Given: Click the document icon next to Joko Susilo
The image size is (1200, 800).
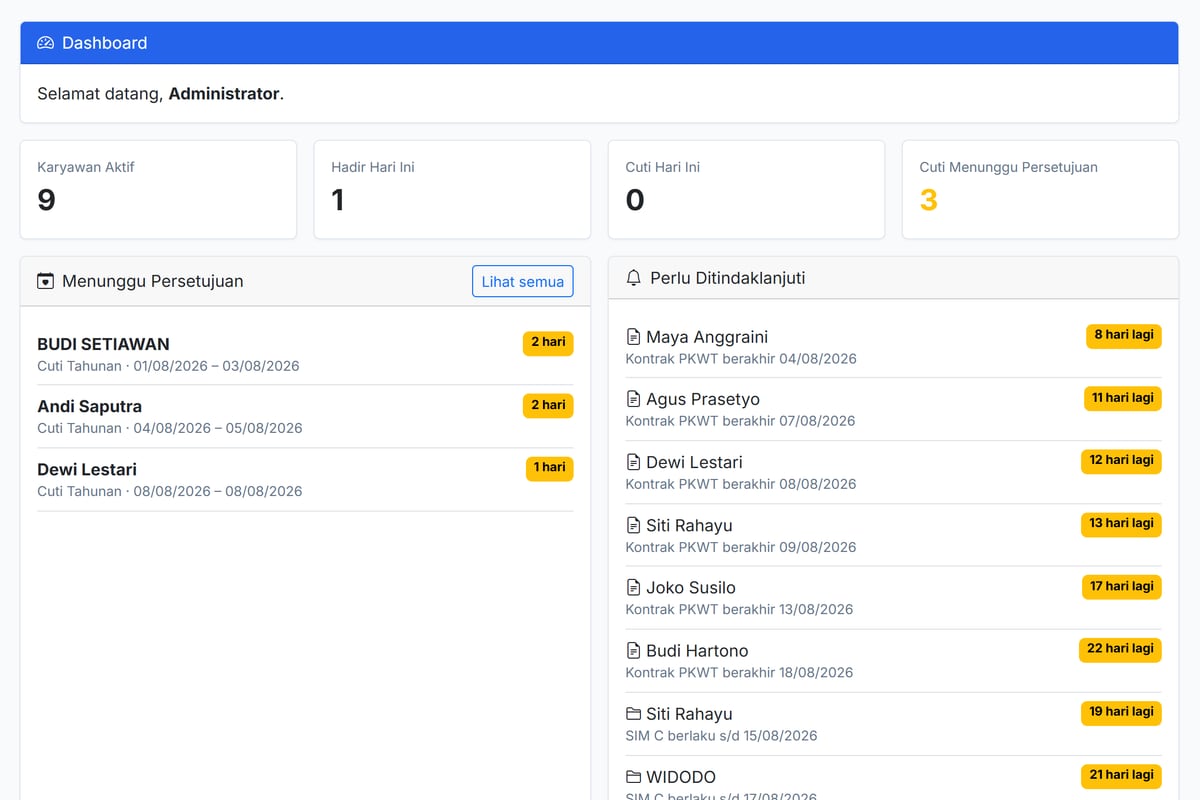Looking at the screenshot, I should click(633, 588).
